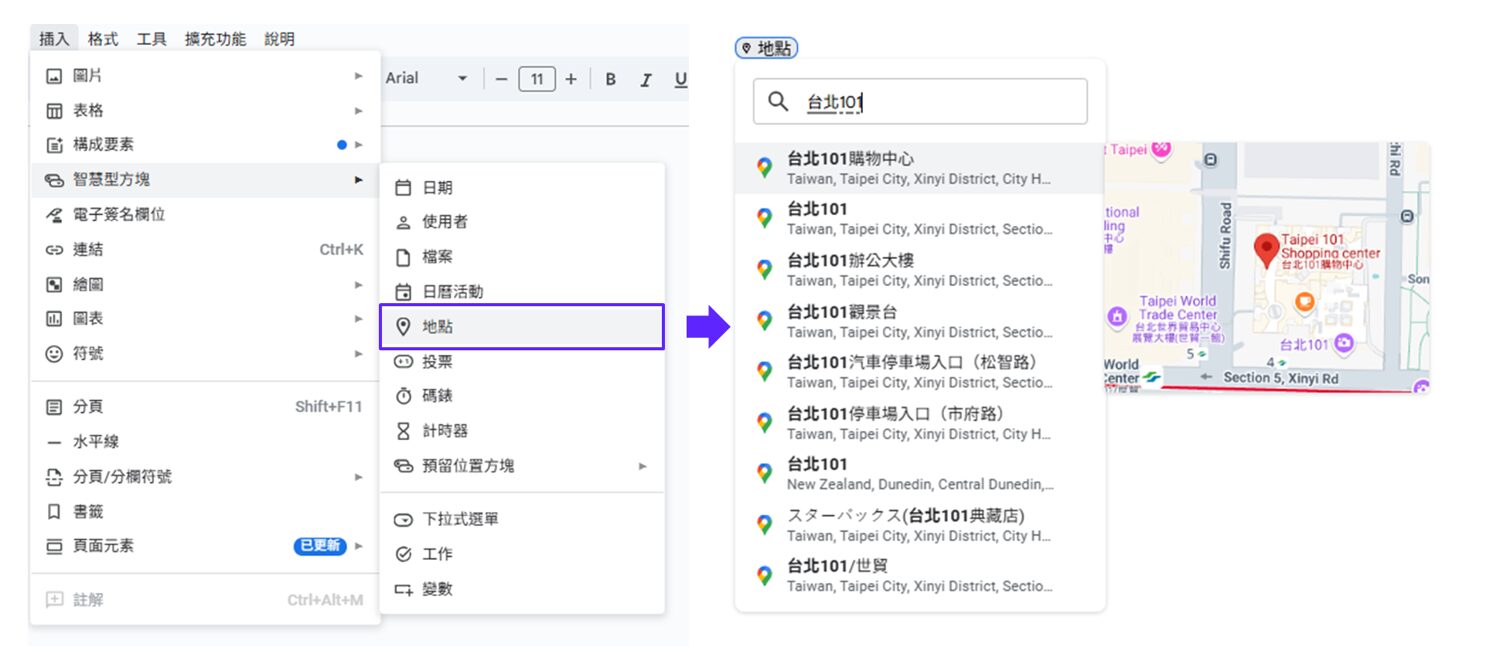Open the 說明 menu
Screen dimensions: 1500x672
[280, 39]
